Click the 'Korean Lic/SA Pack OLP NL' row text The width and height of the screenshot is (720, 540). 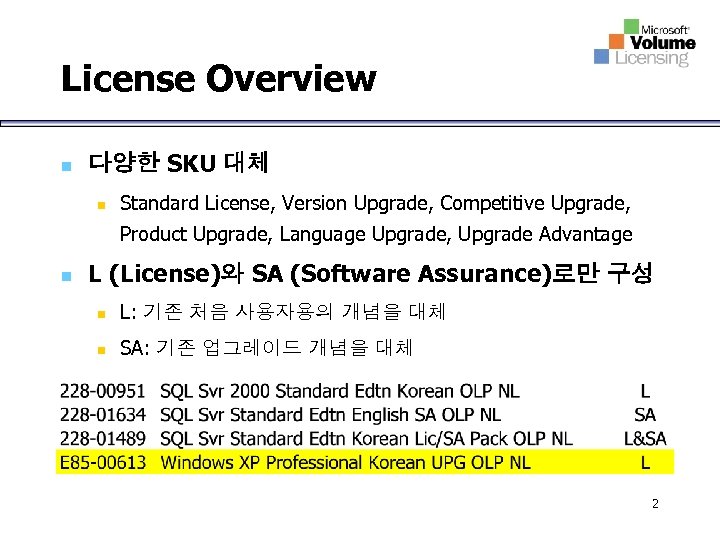[366, 439]
